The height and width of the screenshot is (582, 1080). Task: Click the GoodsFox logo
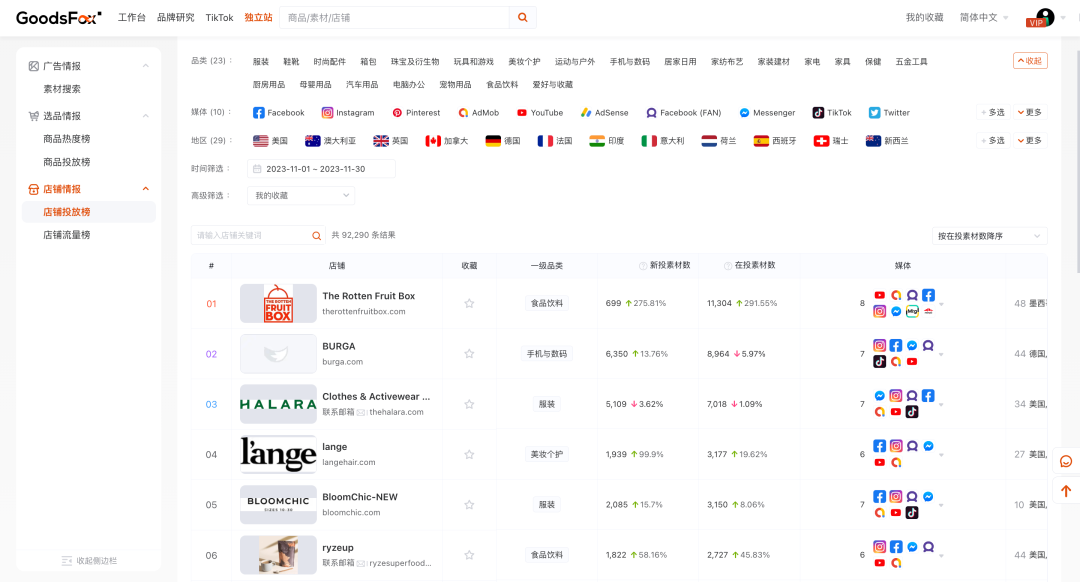tap(59, 17)
